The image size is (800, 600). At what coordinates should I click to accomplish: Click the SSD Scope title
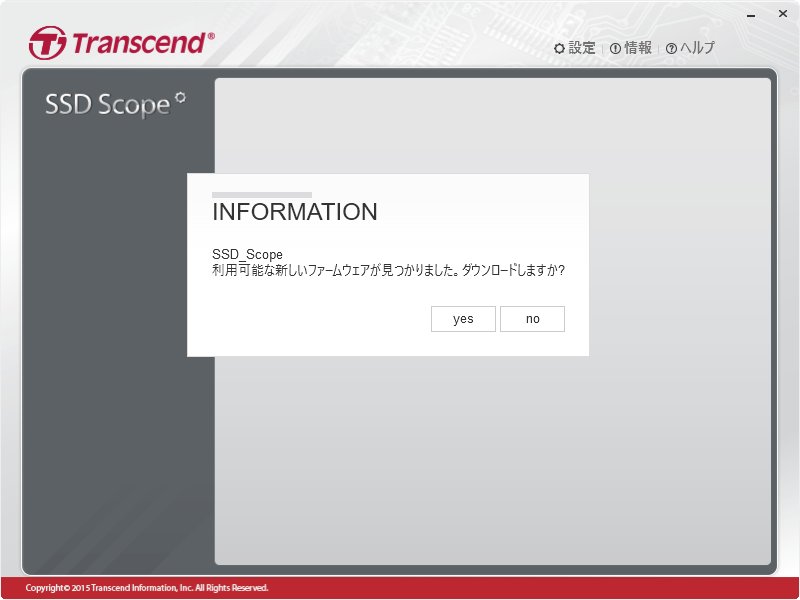[x=115, y=105]
